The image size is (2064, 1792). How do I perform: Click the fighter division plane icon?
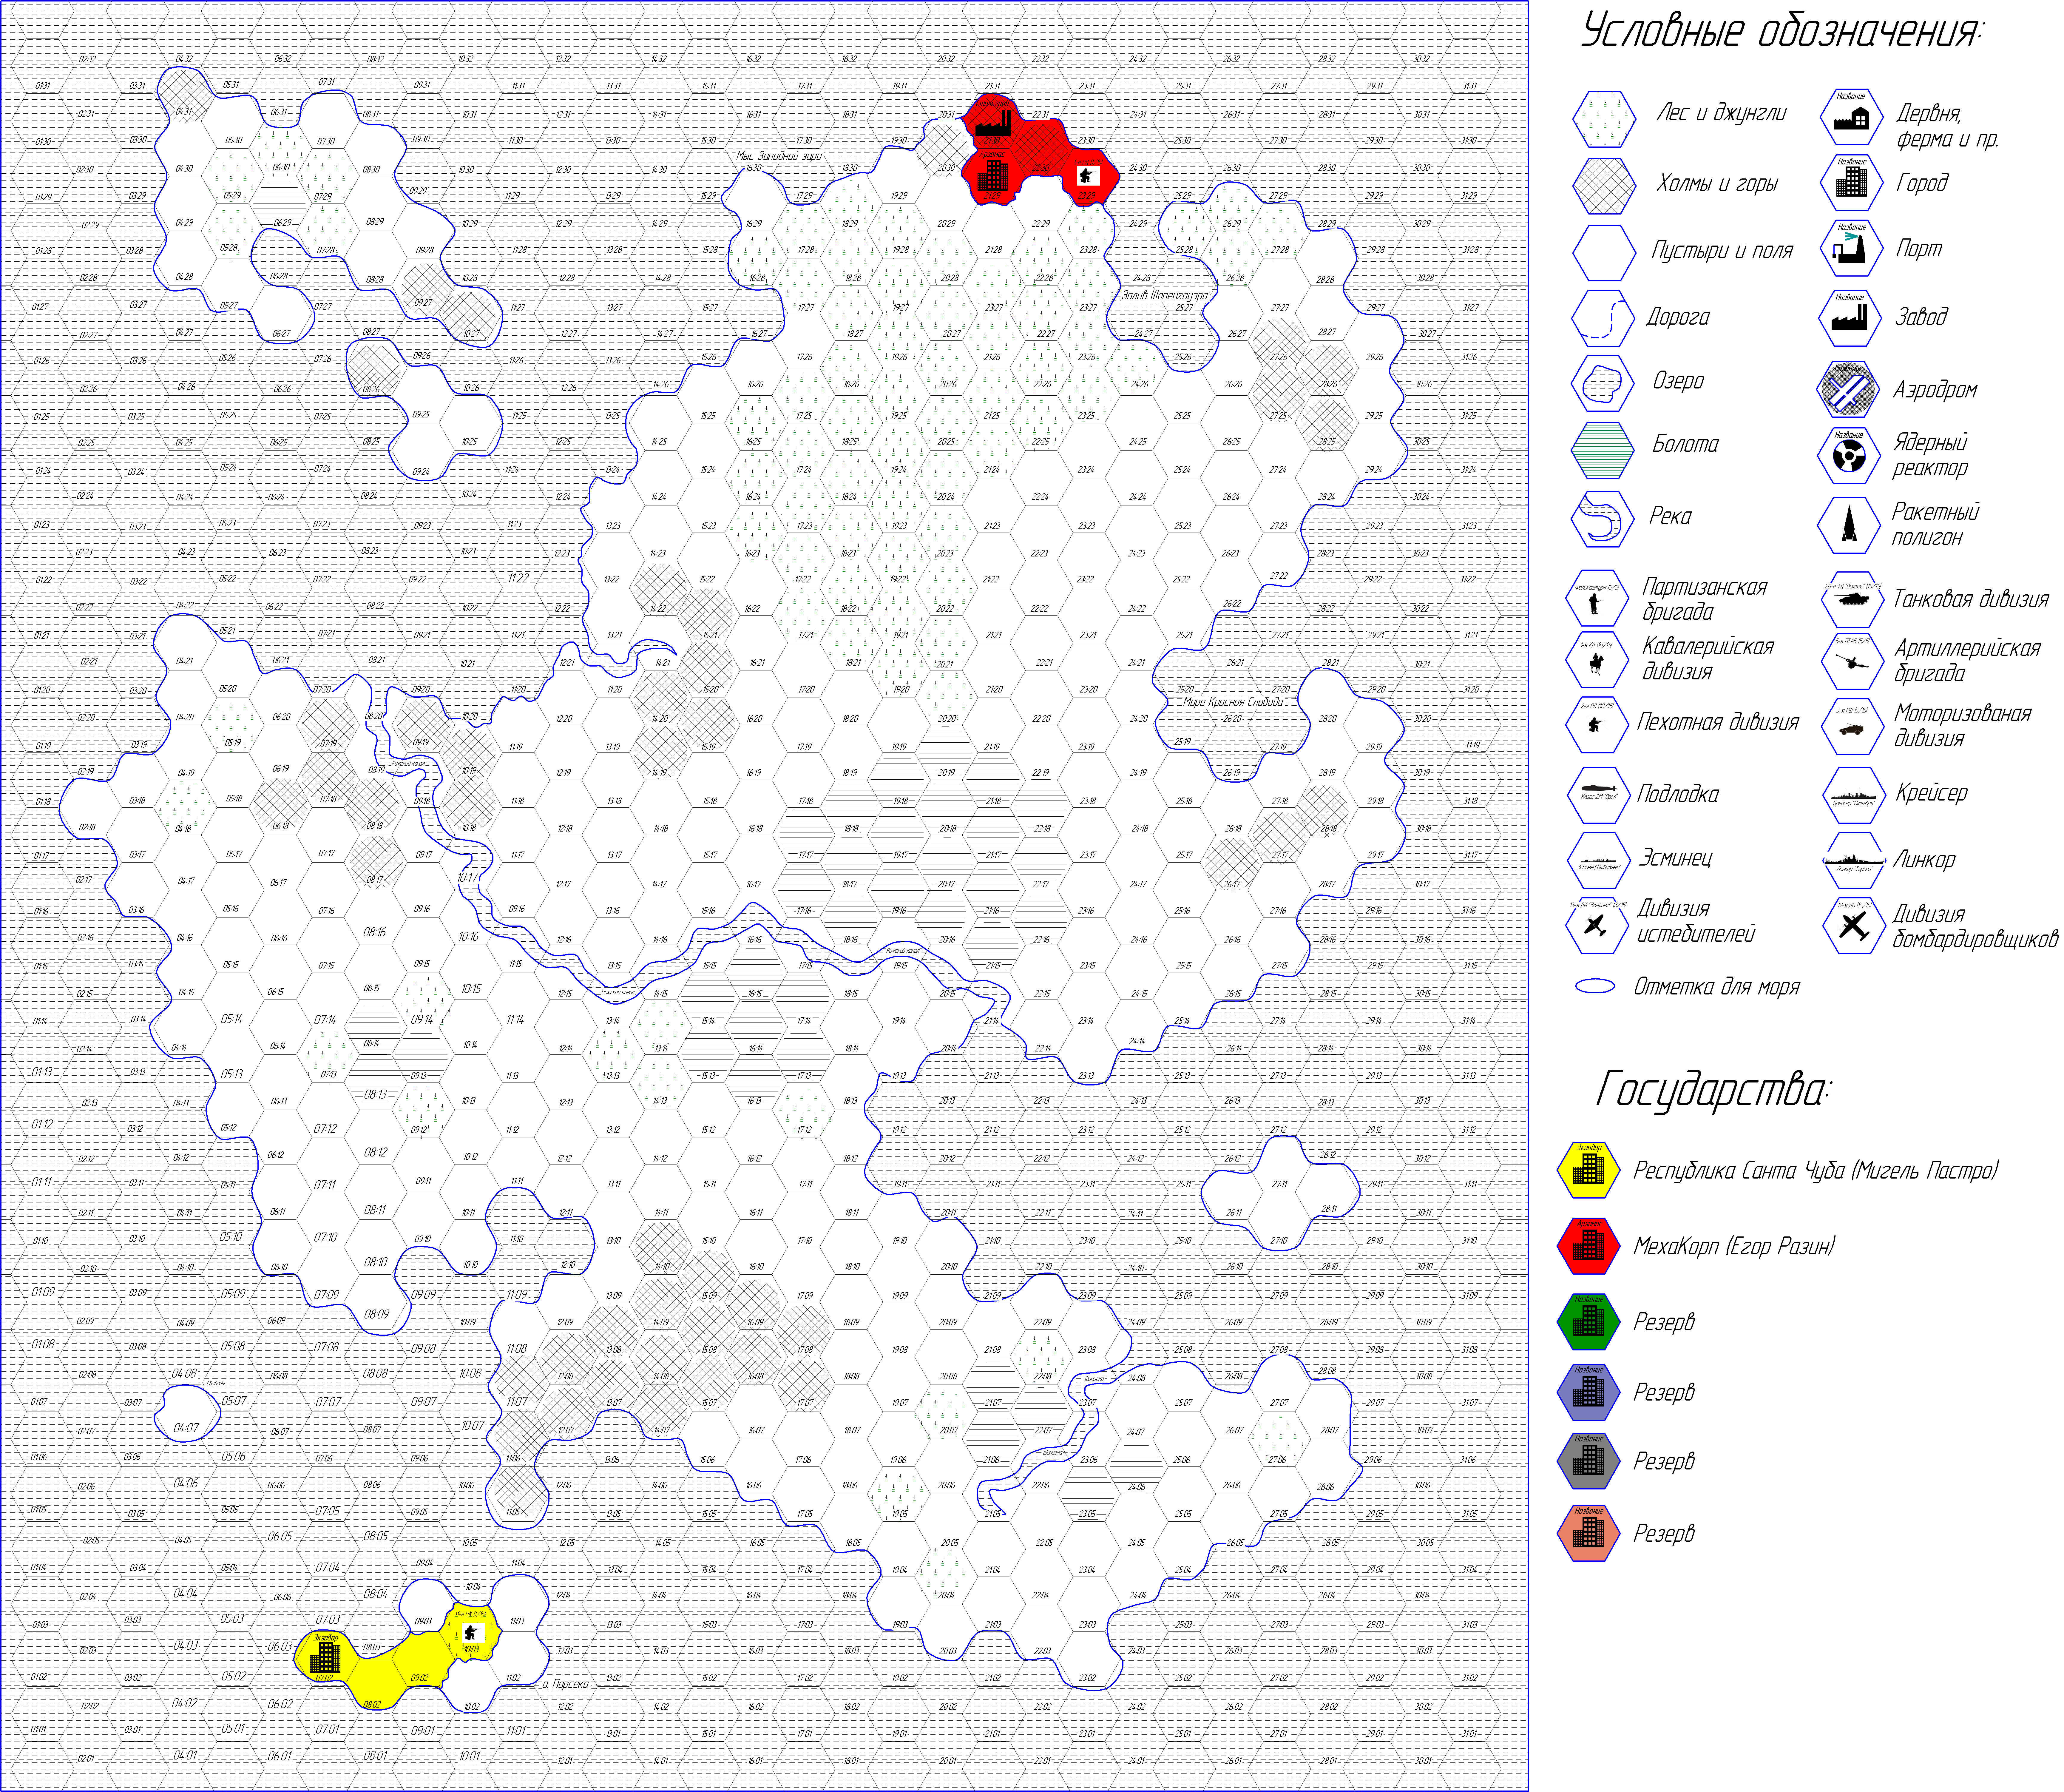pos(1597,925)
